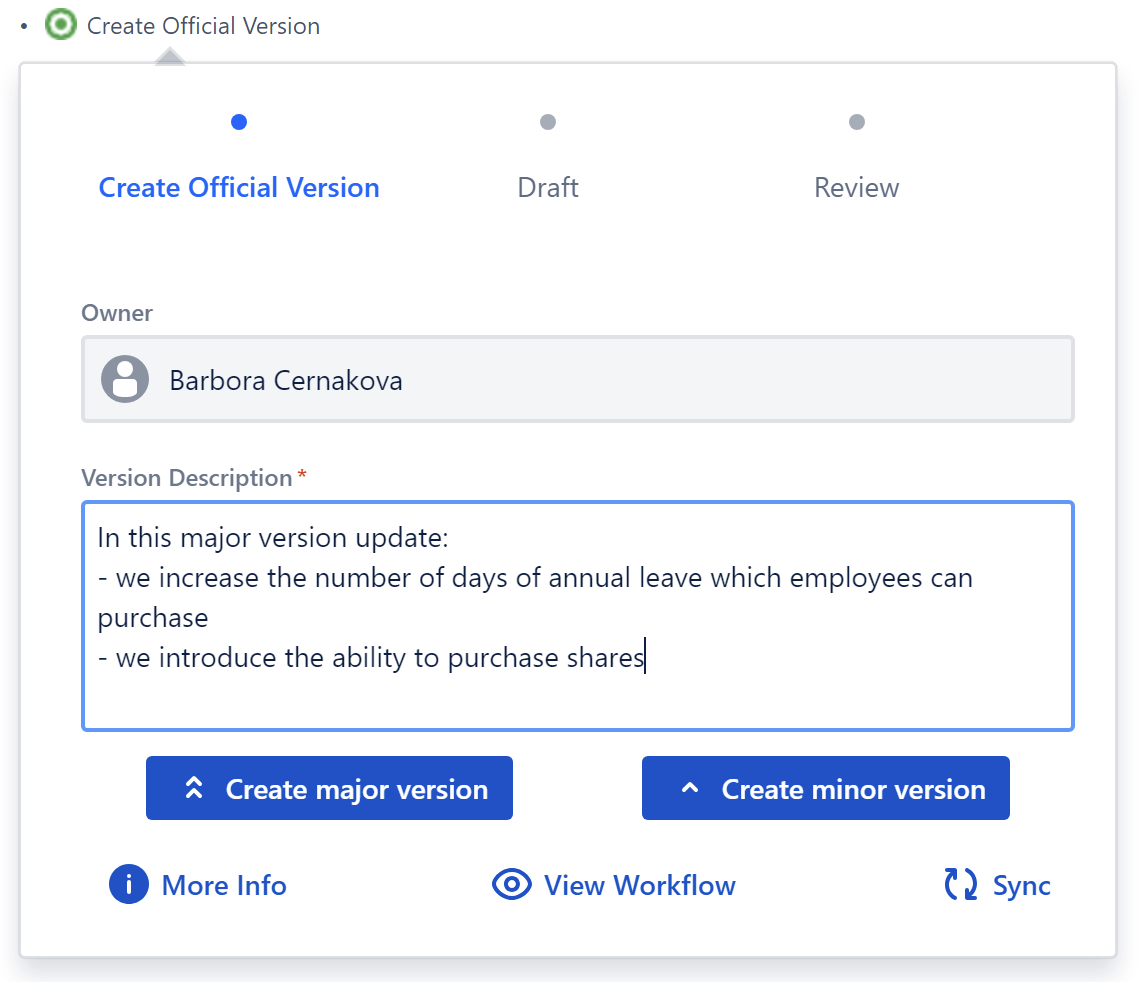This screenshot has width=1142, height=982.
Task: Click the Sync link text
Action: [x=1021, y=886]
